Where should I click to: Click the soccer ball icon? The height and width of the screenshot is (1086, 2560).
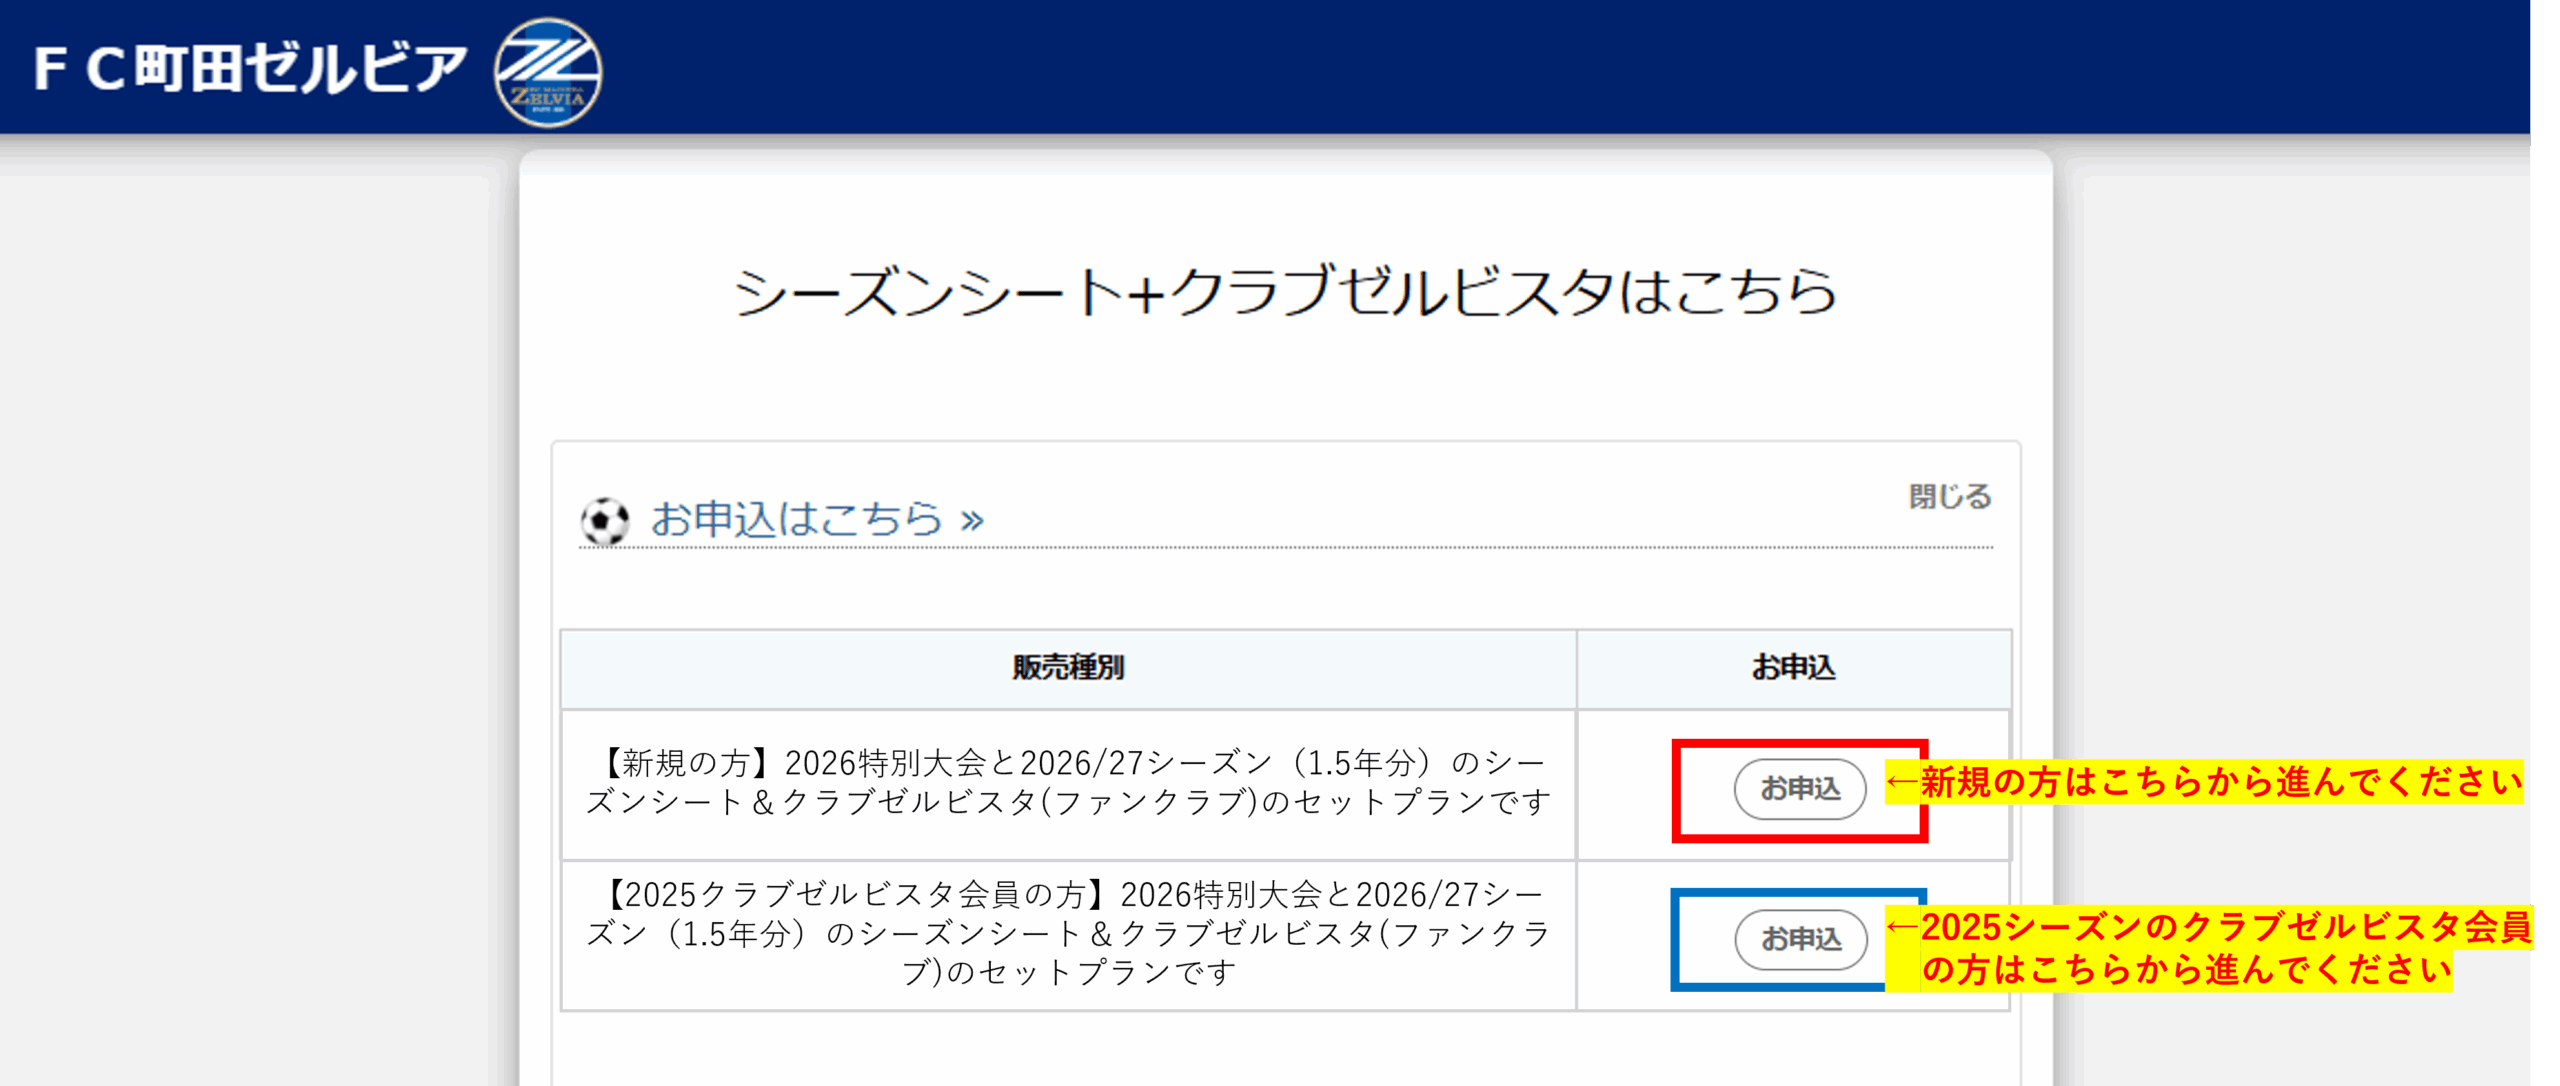[x=605, y=521]
